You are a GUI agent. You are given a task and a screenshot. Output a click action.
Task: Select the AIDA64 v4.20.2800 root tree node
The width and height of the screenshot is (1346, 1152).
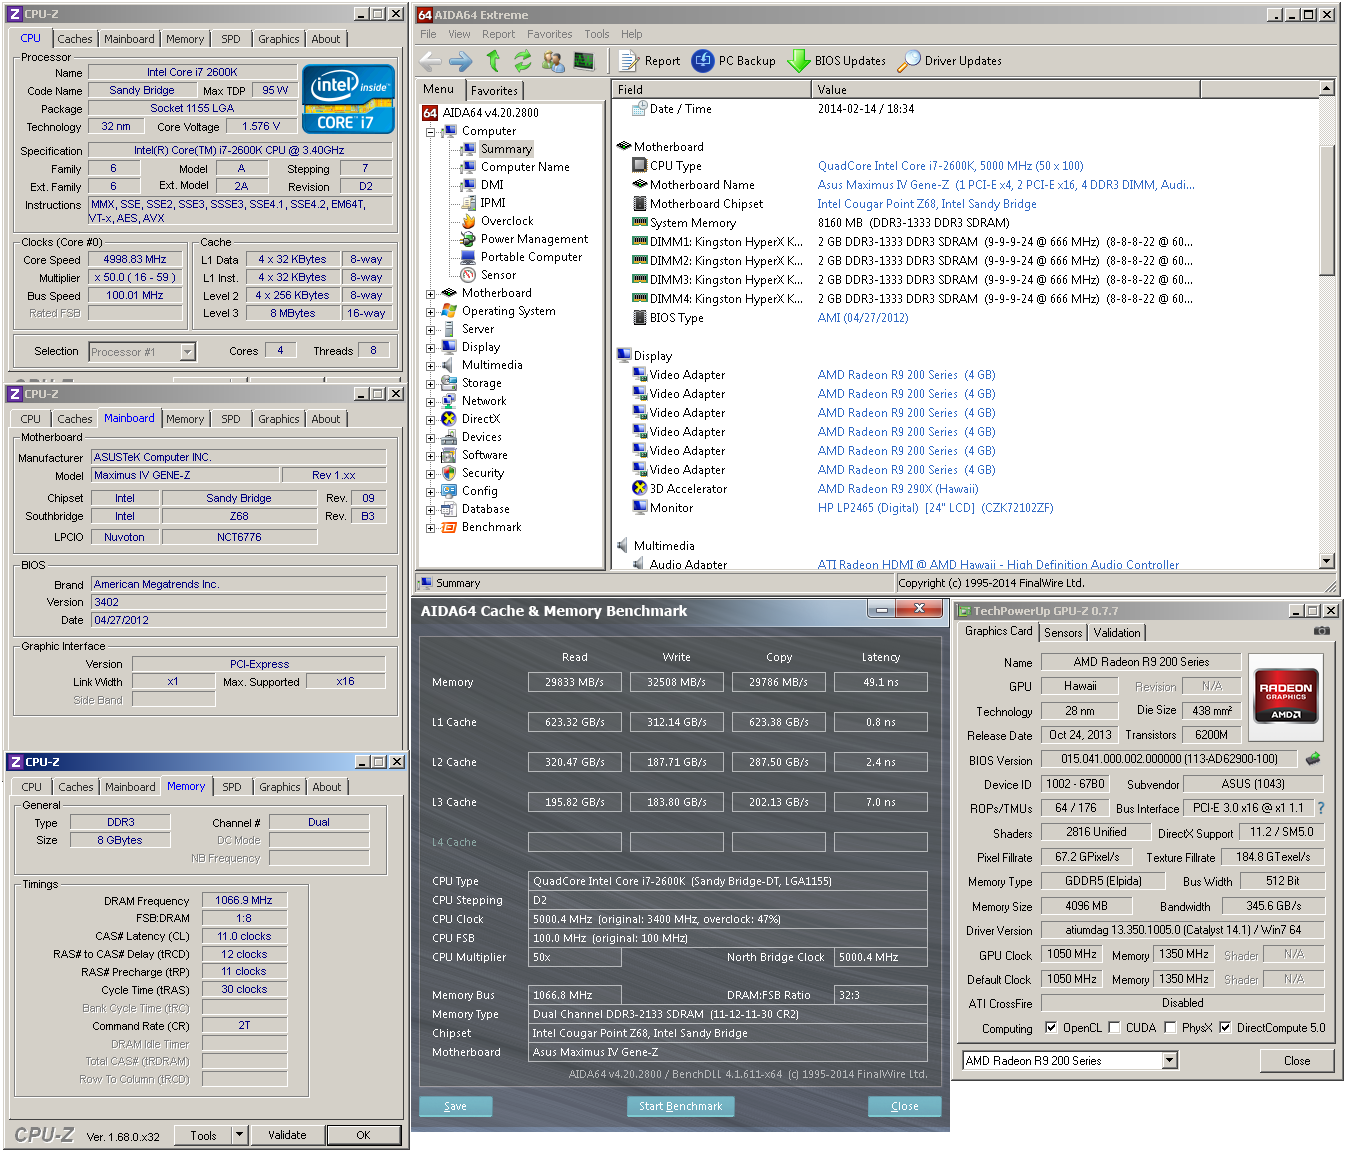(490, 113)
